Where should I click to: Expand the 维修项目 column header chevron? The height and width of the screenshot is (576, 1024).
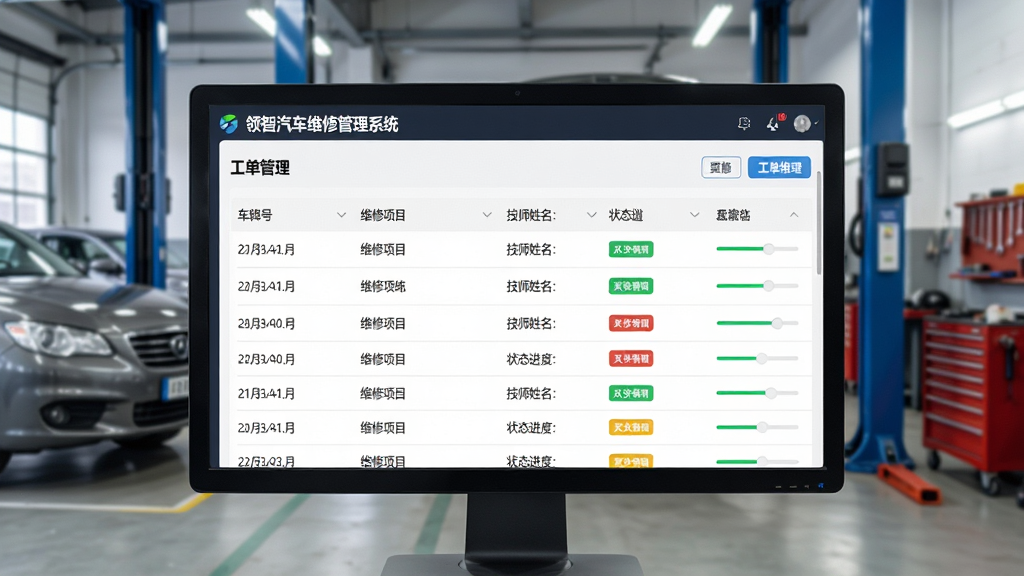[x=487, y=215]
